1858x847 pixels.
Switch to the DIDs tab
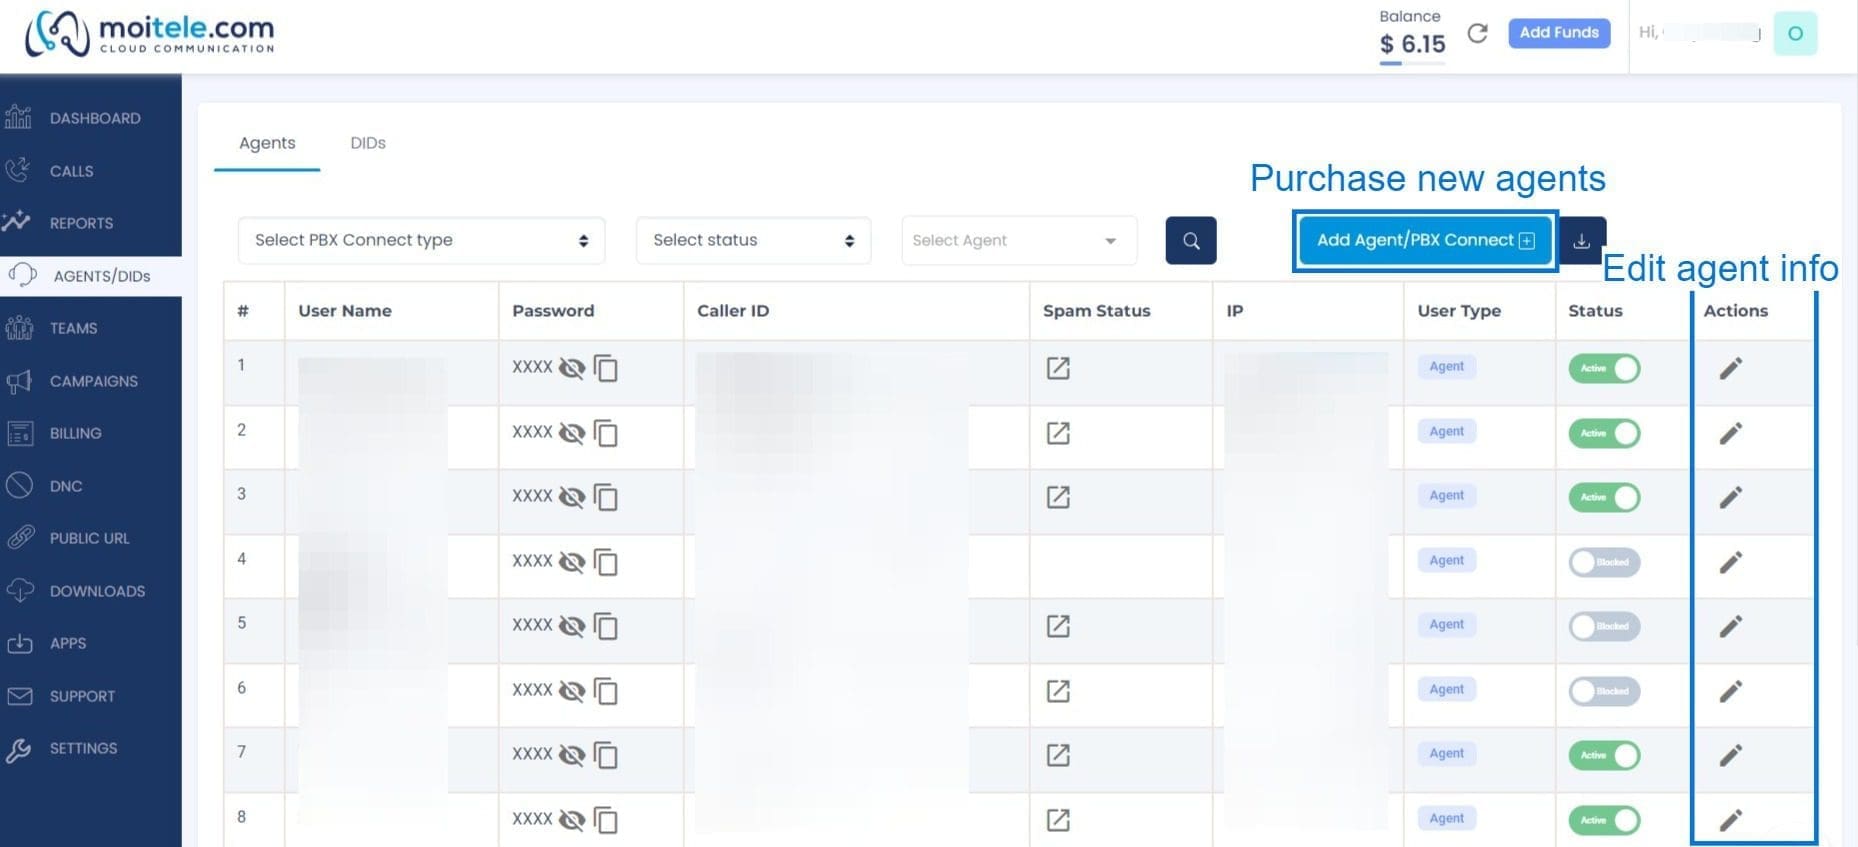click(368, 143)
